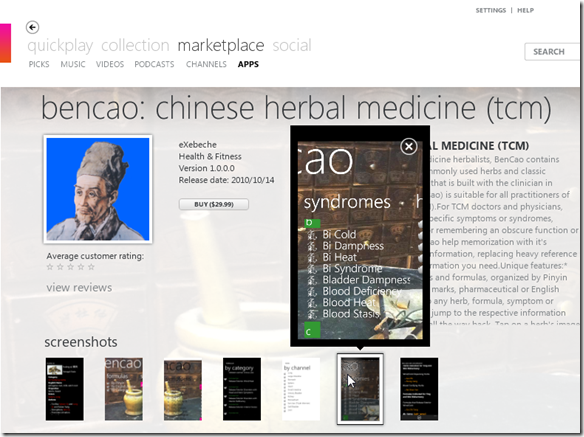Open the view reviews link
The height and width of the screenshot is (437, 584).
coord(79,288)
